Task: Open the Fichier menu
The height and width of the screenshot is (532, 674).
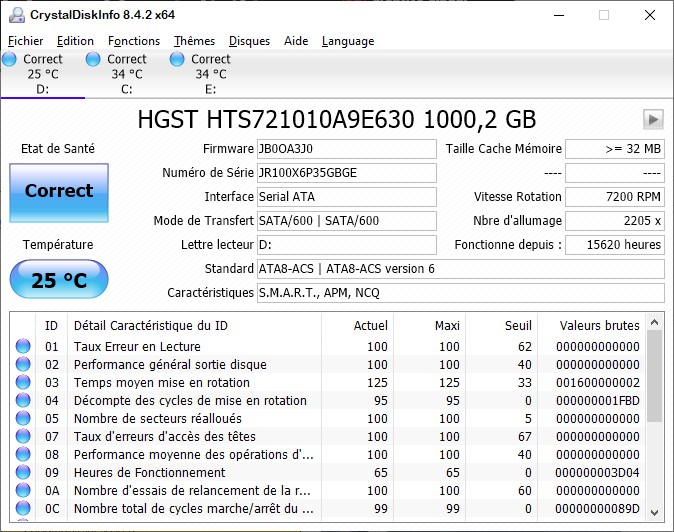Action: (x=26, y=41)
